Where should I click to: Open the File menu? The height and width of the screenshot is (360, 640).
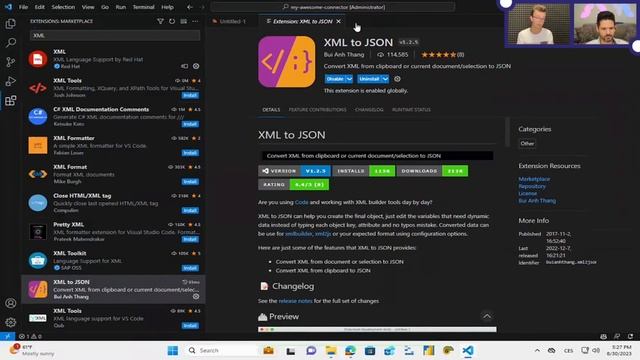click(x=23, y=7)
